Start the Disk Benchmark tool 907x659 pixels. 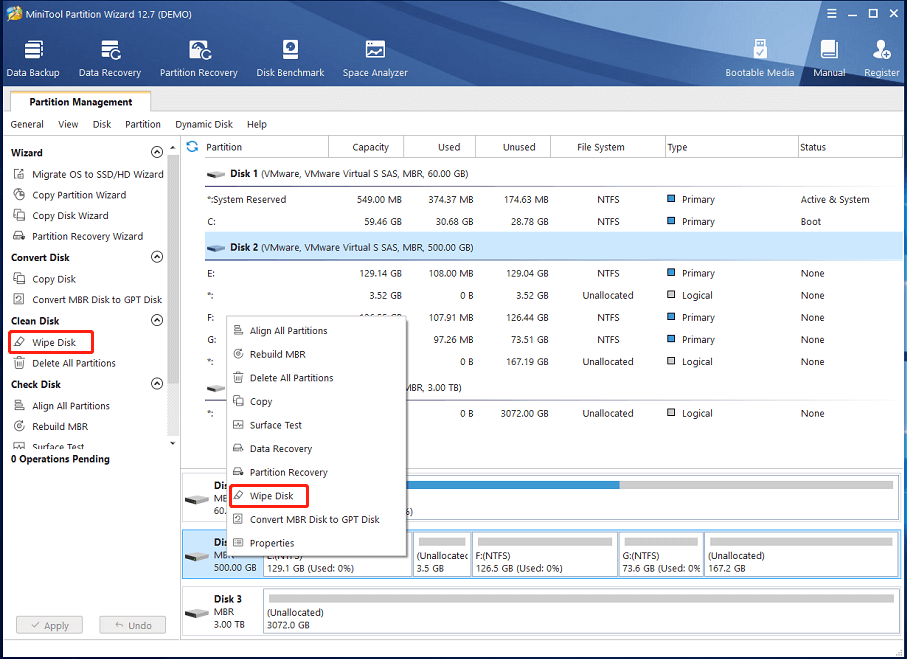pos(290,58)
